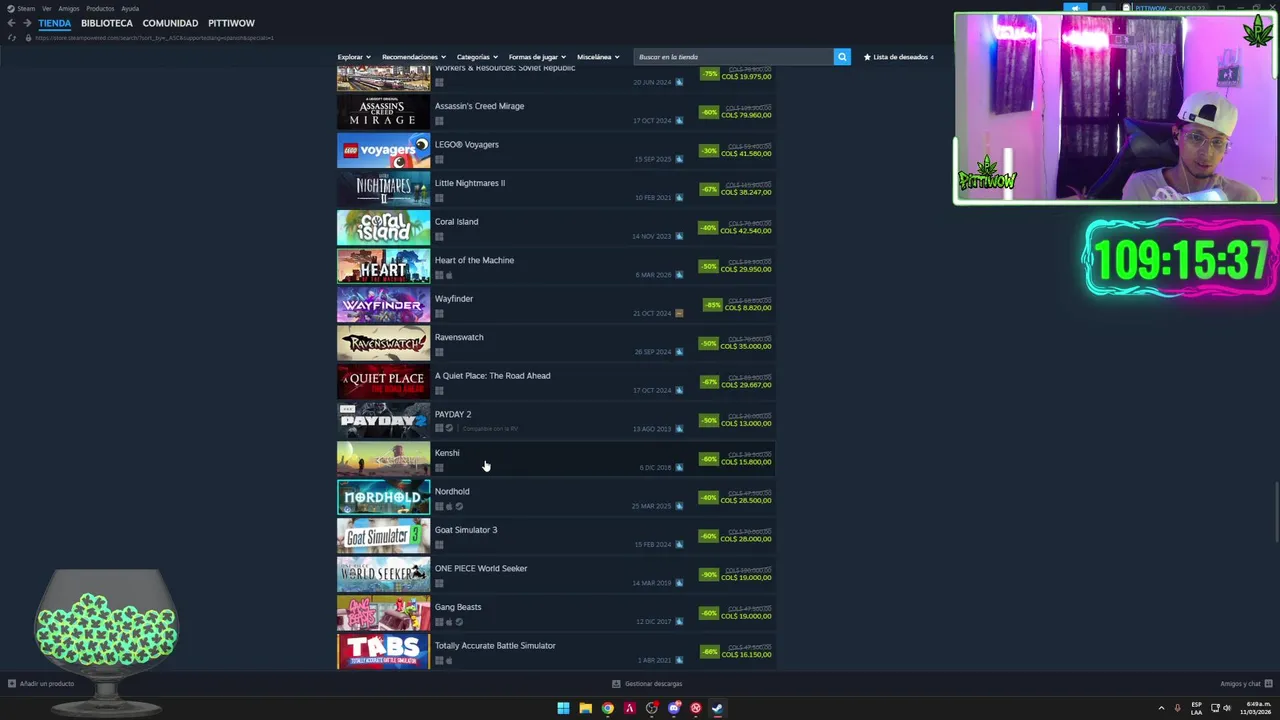Open Google Chrome from the taskbar
The width and height of the screenshot is (1280, 720).
coord(607,708)
